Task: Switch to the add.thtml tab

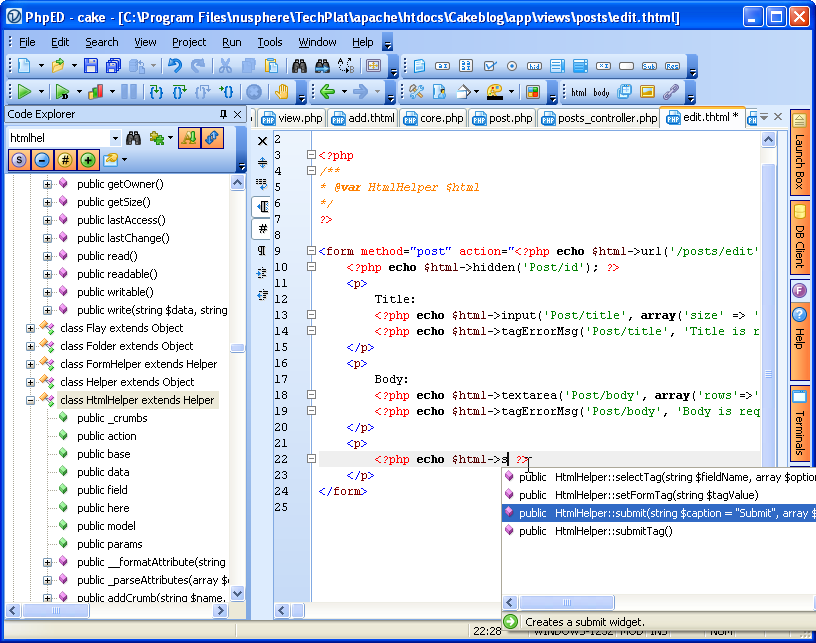Action: (x=363, y=118)
